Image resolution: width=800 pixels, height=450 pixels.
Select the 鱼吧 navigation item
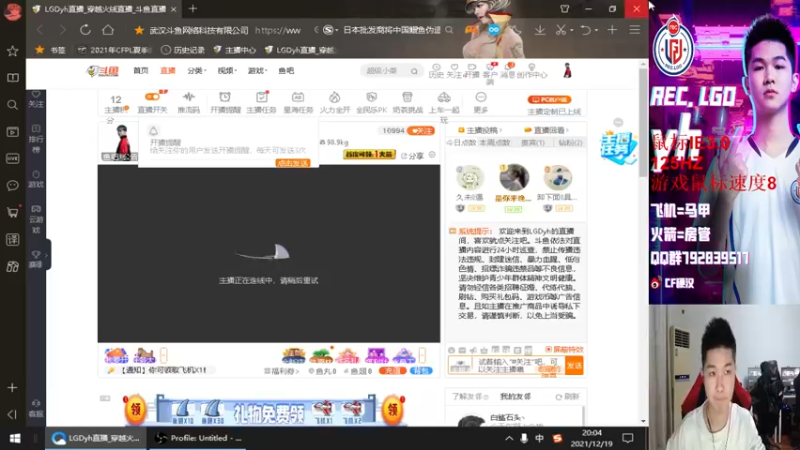coord(286,70)
